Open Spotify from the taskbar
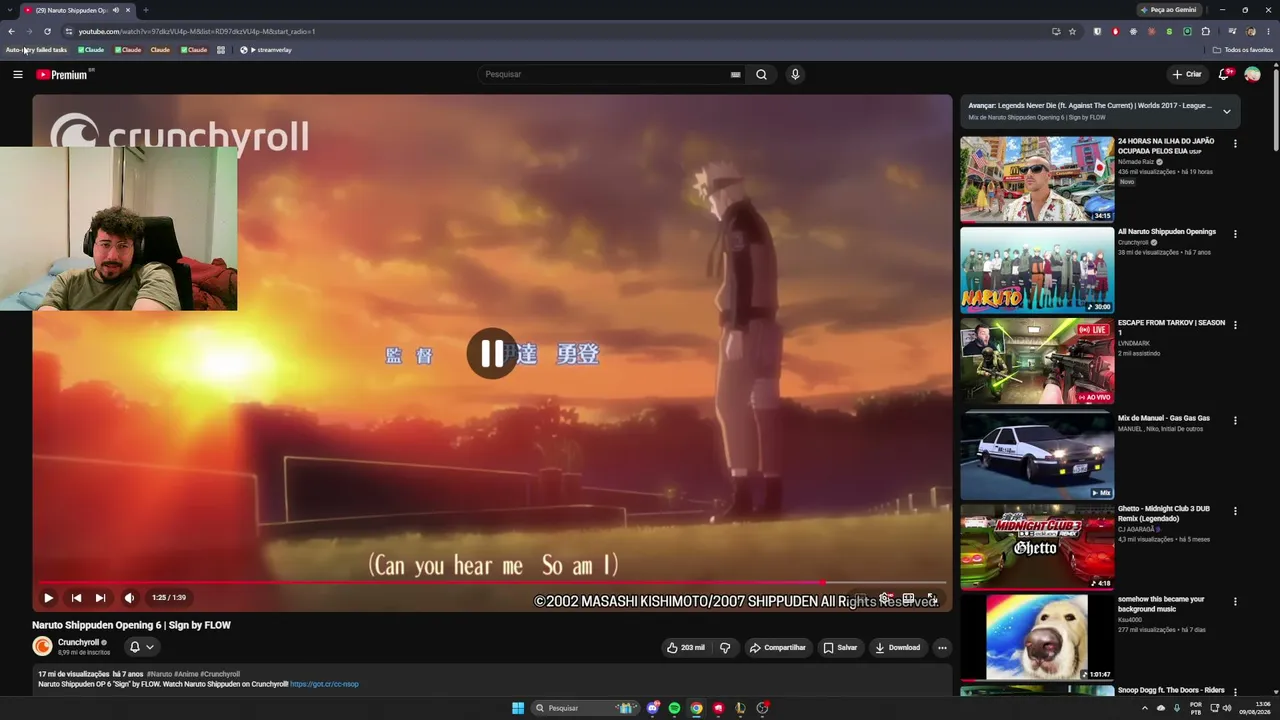This screenshot has height=720, width=1280. (x=675, y=708)
